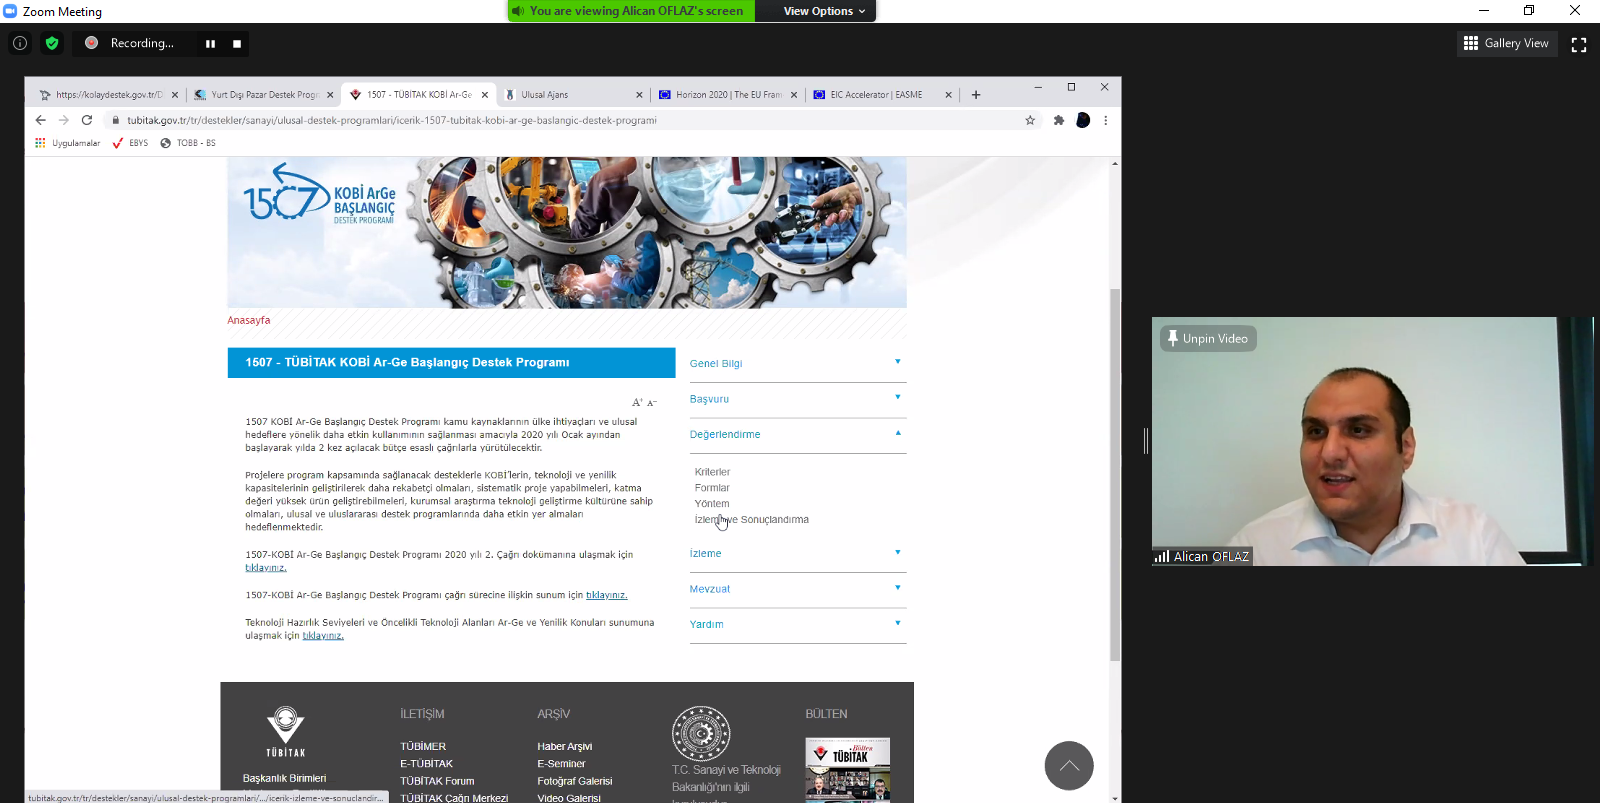Open the Fotoğraf Galerisi footer link

point(574,781)
